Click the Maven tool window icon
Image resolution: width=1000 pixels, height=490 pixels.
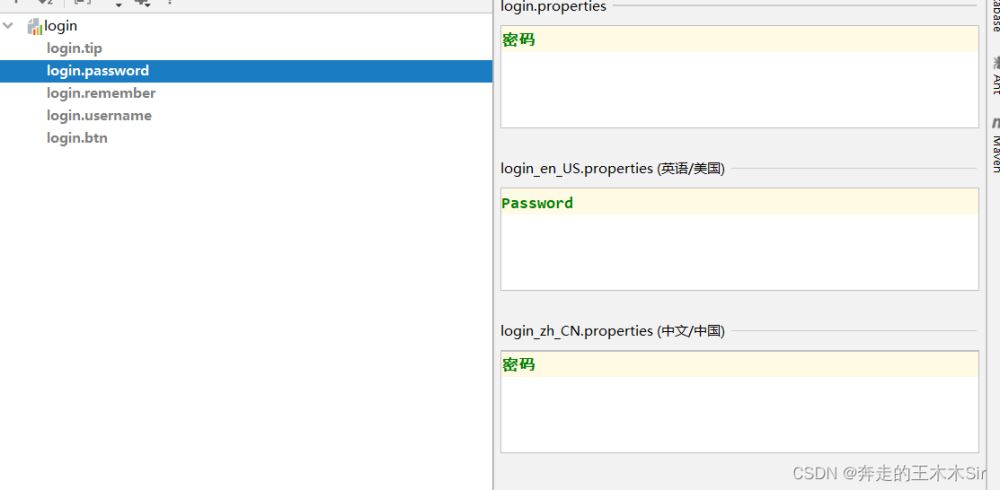(x=995, y=123)
